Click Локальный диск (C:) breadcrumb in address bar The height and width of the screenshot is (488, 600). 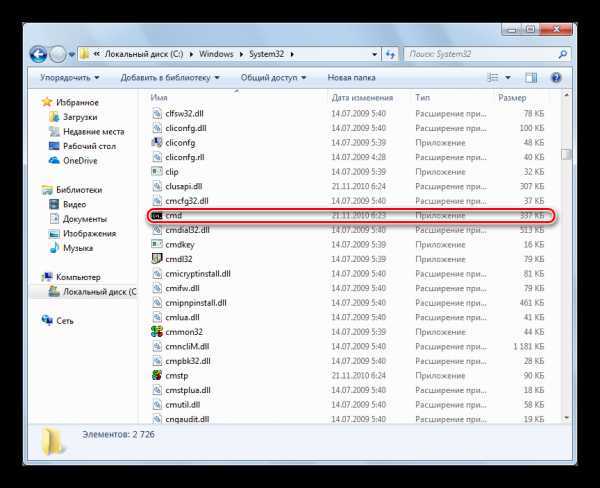(x=144, y=54)
